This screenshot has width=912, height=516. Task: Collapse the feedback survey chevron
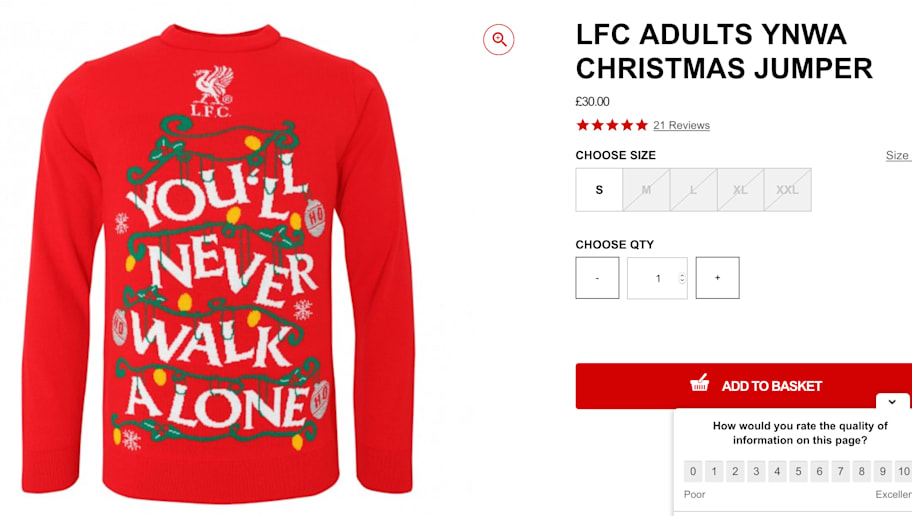pos(892,401)
